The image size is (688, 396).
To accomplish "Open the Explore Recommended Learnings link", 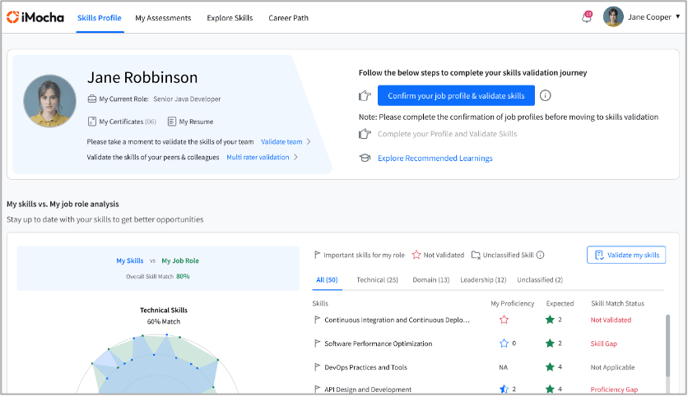I will pyautogui.click(x=435, y=158).
